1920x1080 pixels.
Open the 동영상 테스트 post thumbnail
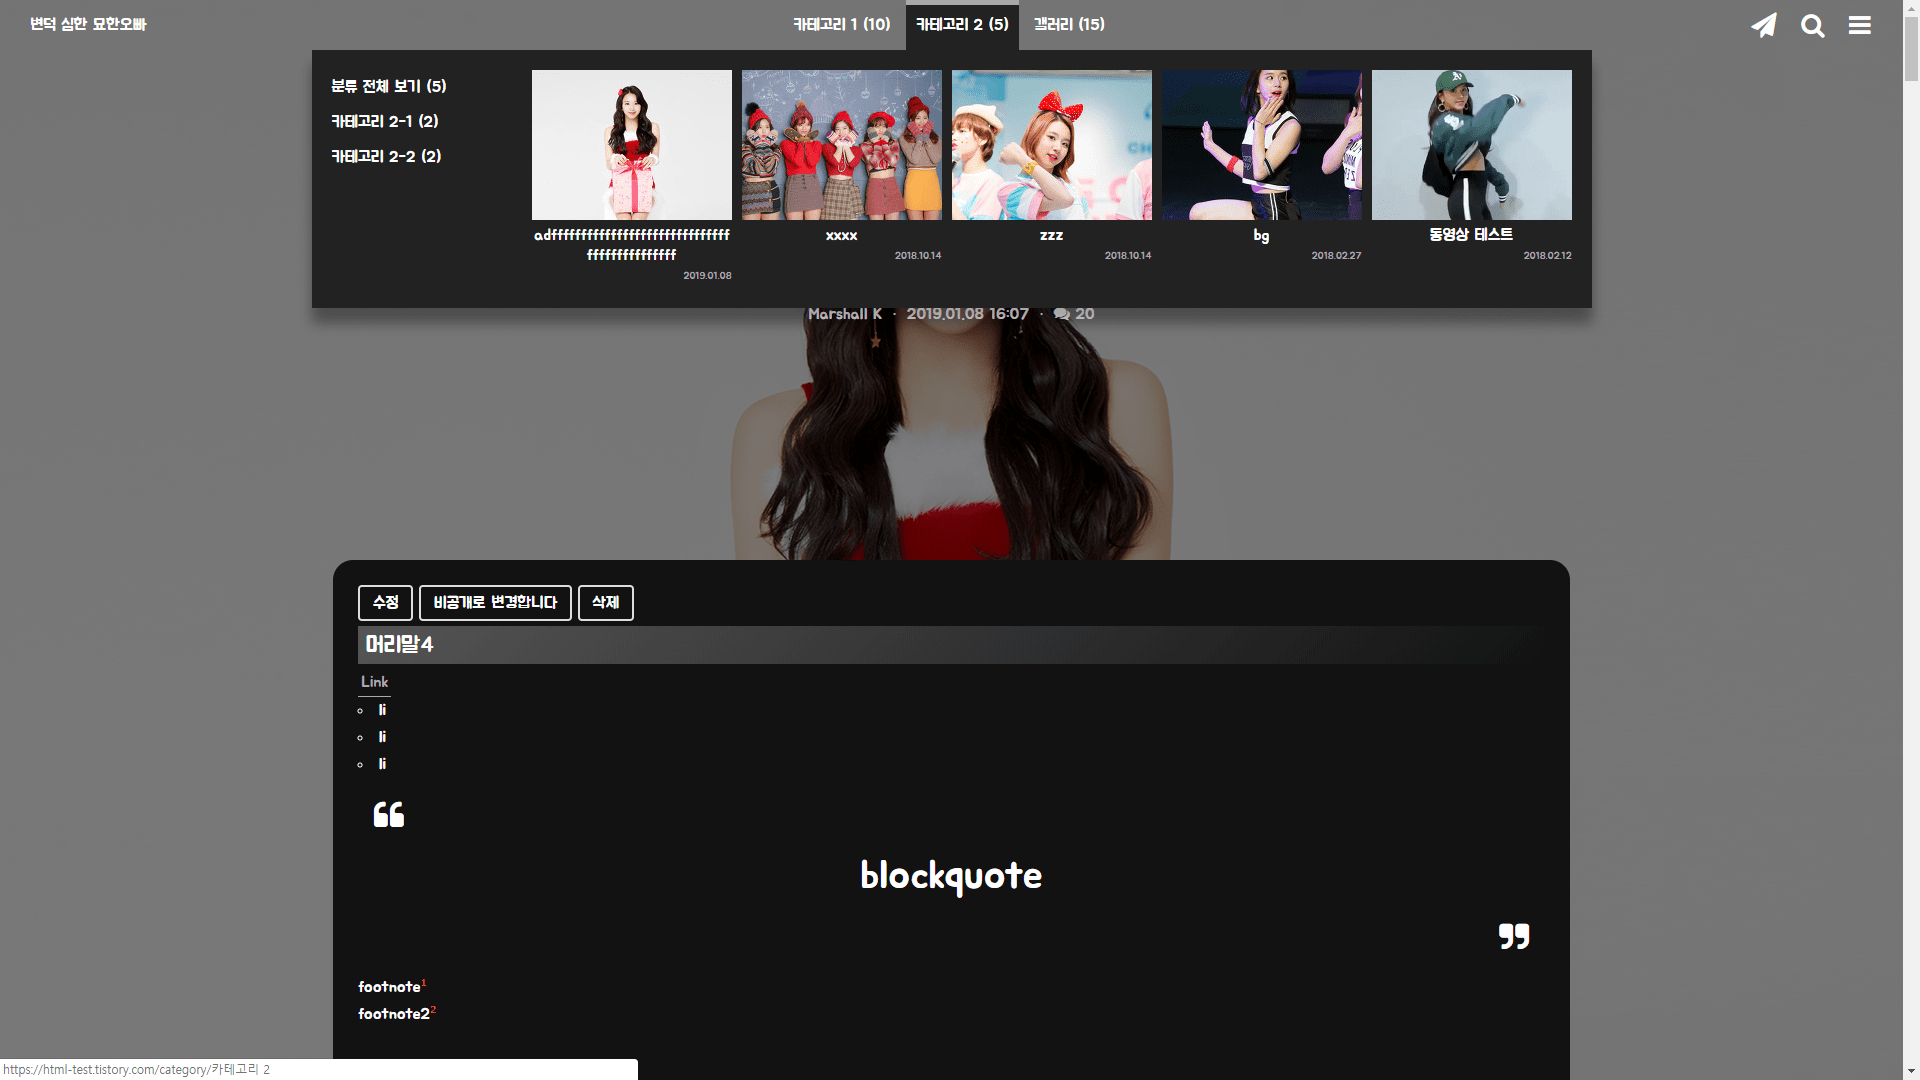pyautogui.click(x=1471, y=145)
